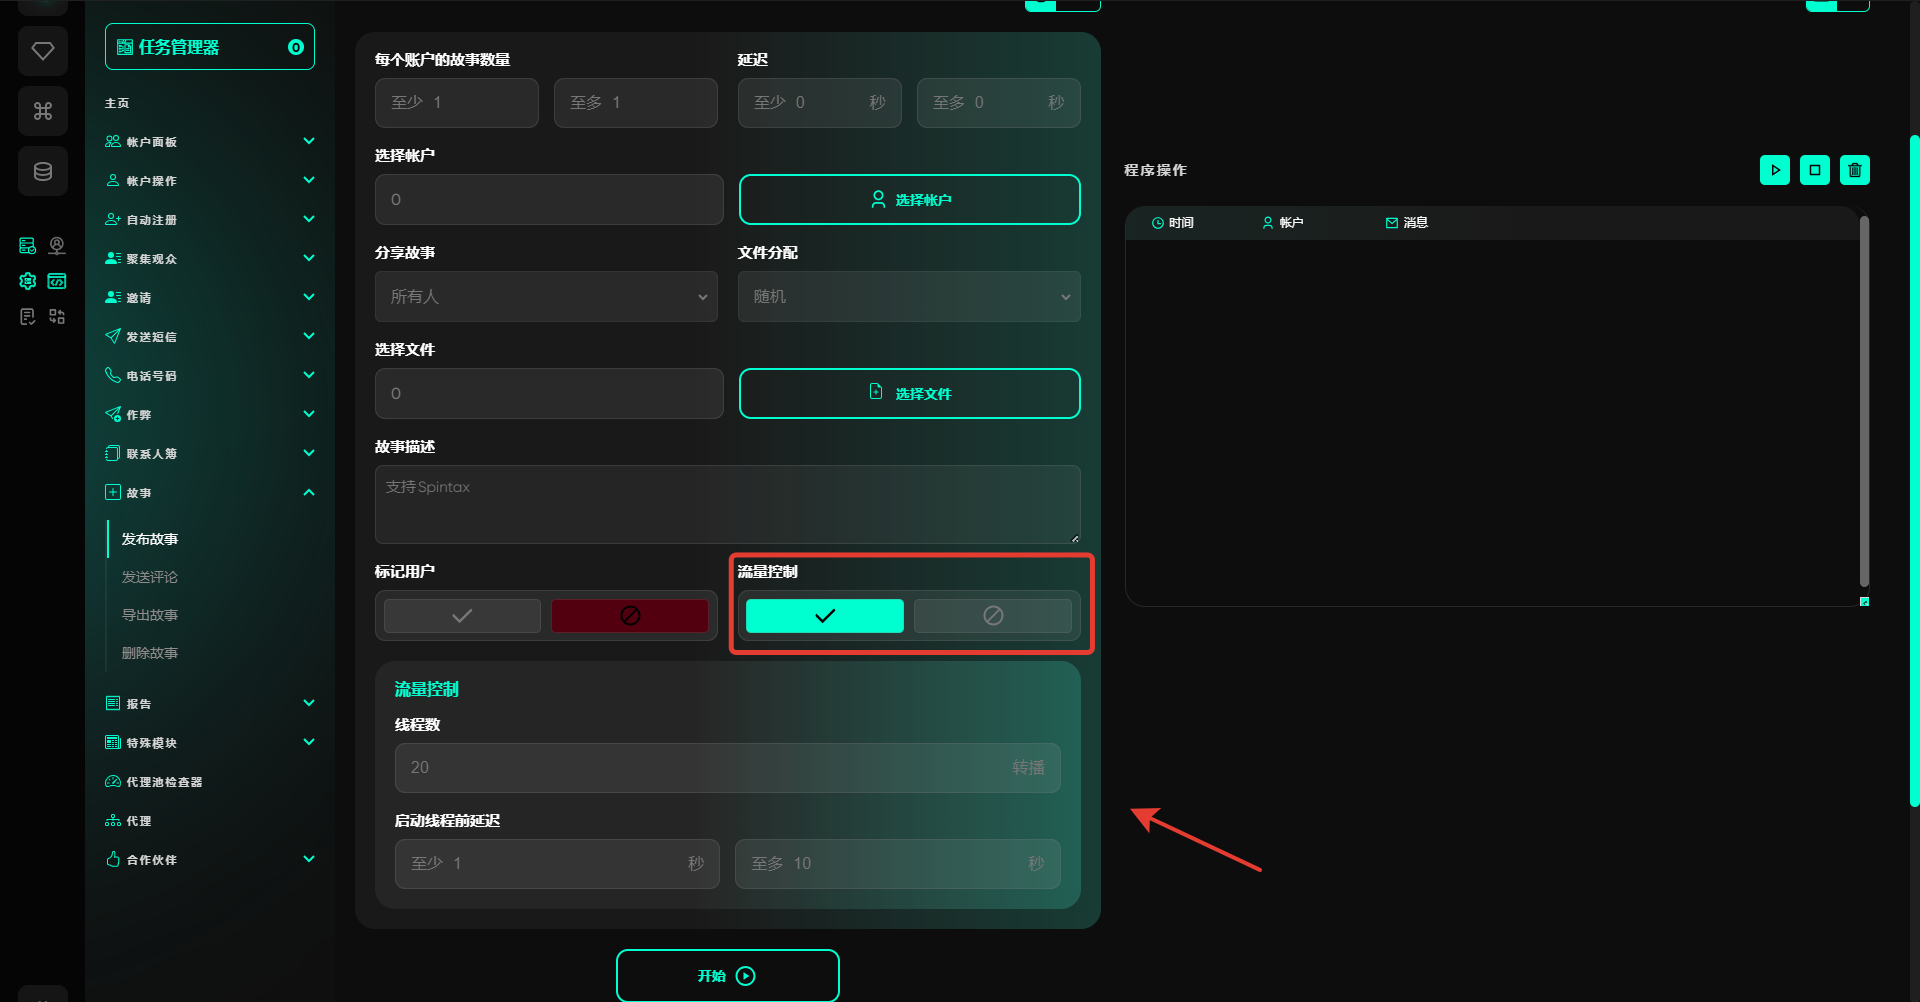Collapse the 故事 menu section
Image resolution: width=1920 pixels, height=1002 pixels.
[x=309, y=493]
